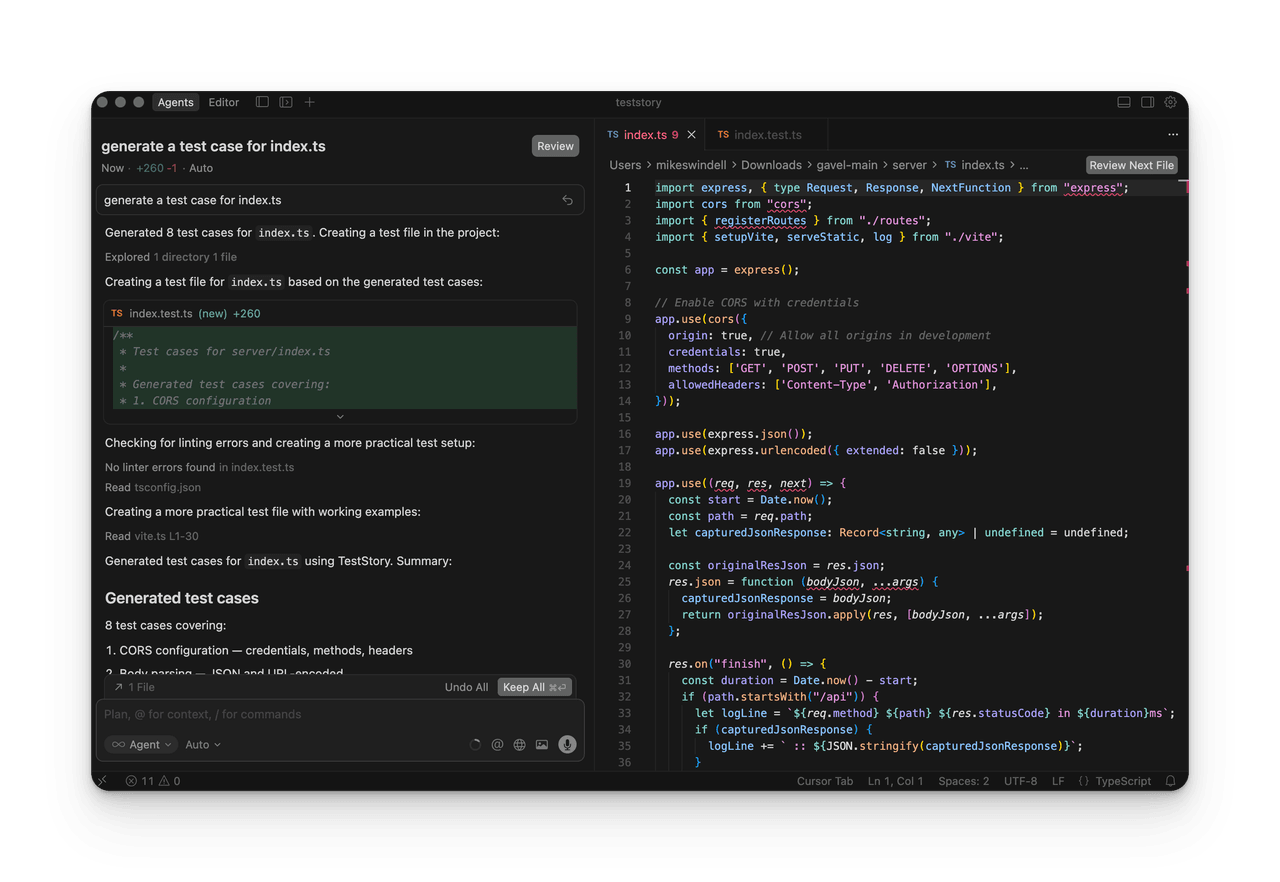Open a new agent tab with the plus icon
The image size is (1280, 882).
tap(309, 102)
